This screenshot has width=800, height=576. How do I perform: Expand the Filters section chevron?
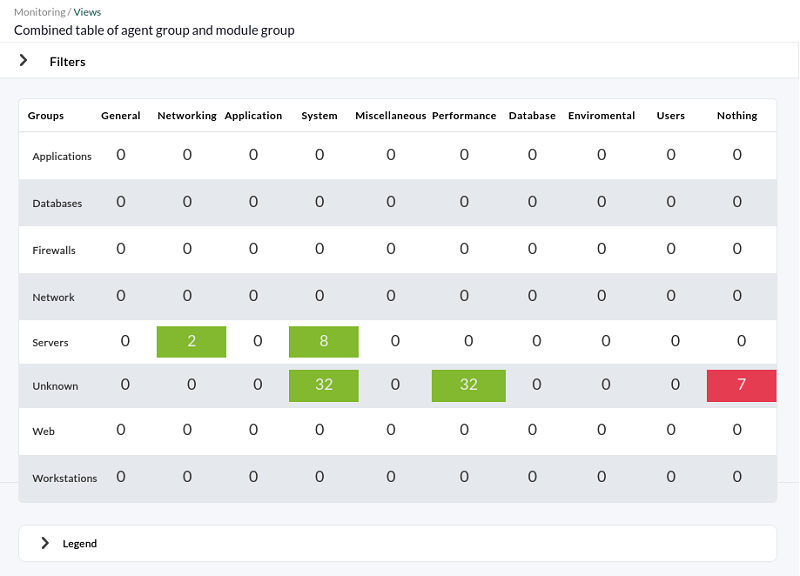(23, 61)
